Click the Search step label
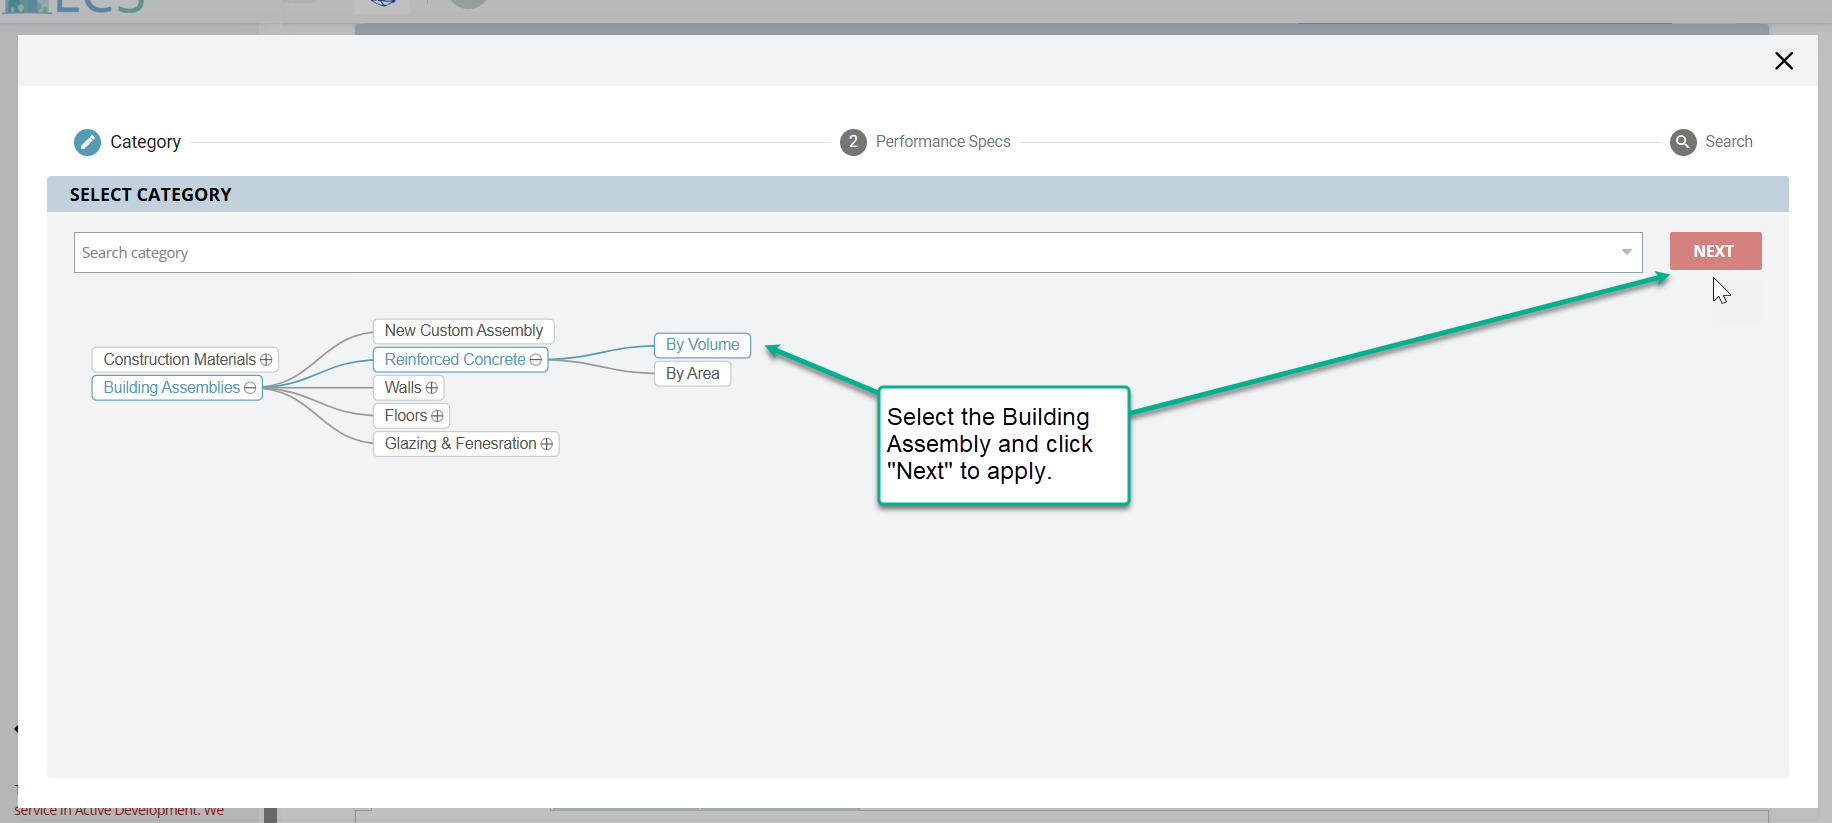Screen dimensions: 1832x823 tap(1728, 142)
